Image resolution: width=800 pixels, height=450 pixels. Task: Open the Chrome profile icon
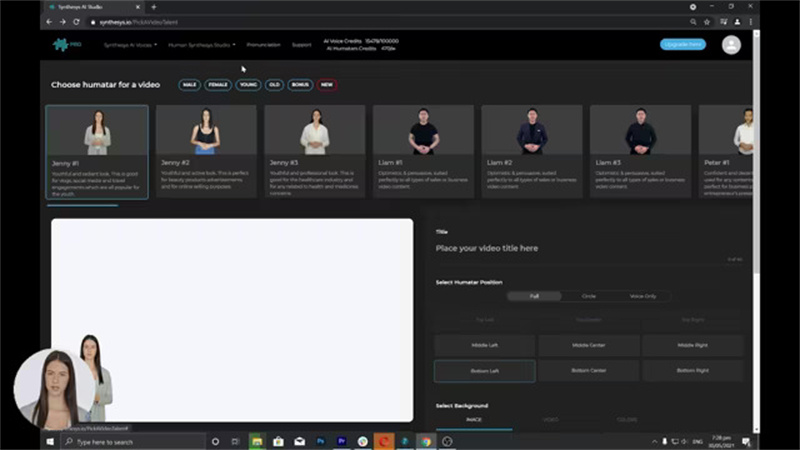click(x=737, y=22)
